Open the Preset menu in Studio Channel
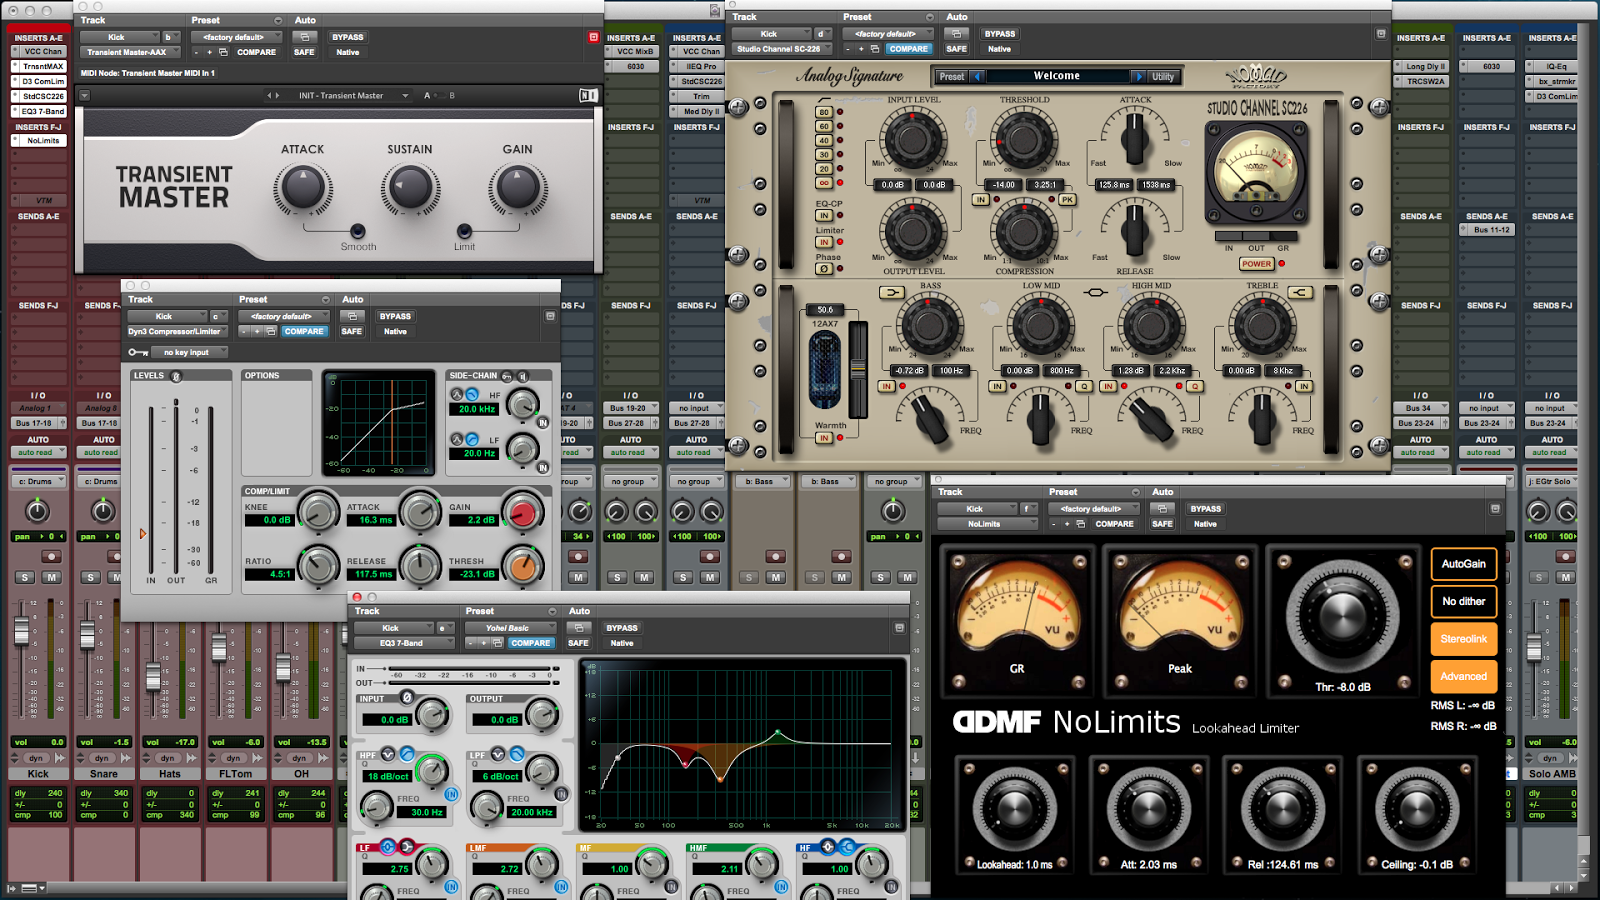This screenshot has width=1600, height=900. pyautogui.click(x=952, y=76)
